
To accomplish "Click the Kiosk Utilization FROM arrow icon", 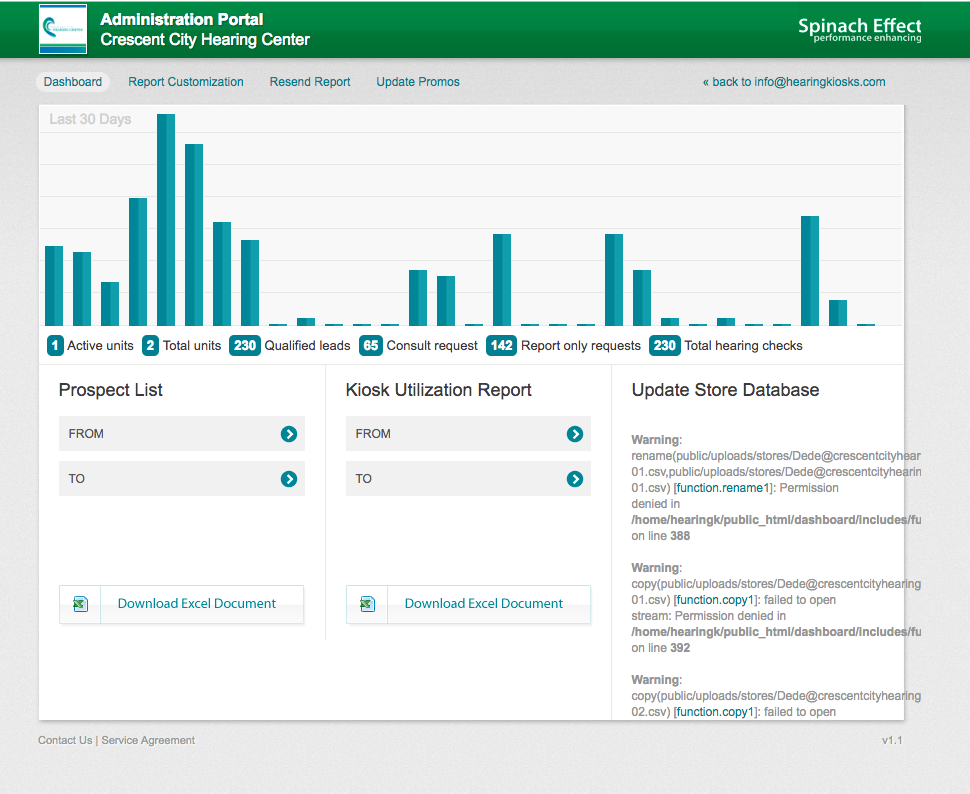I will click(575, 434).
